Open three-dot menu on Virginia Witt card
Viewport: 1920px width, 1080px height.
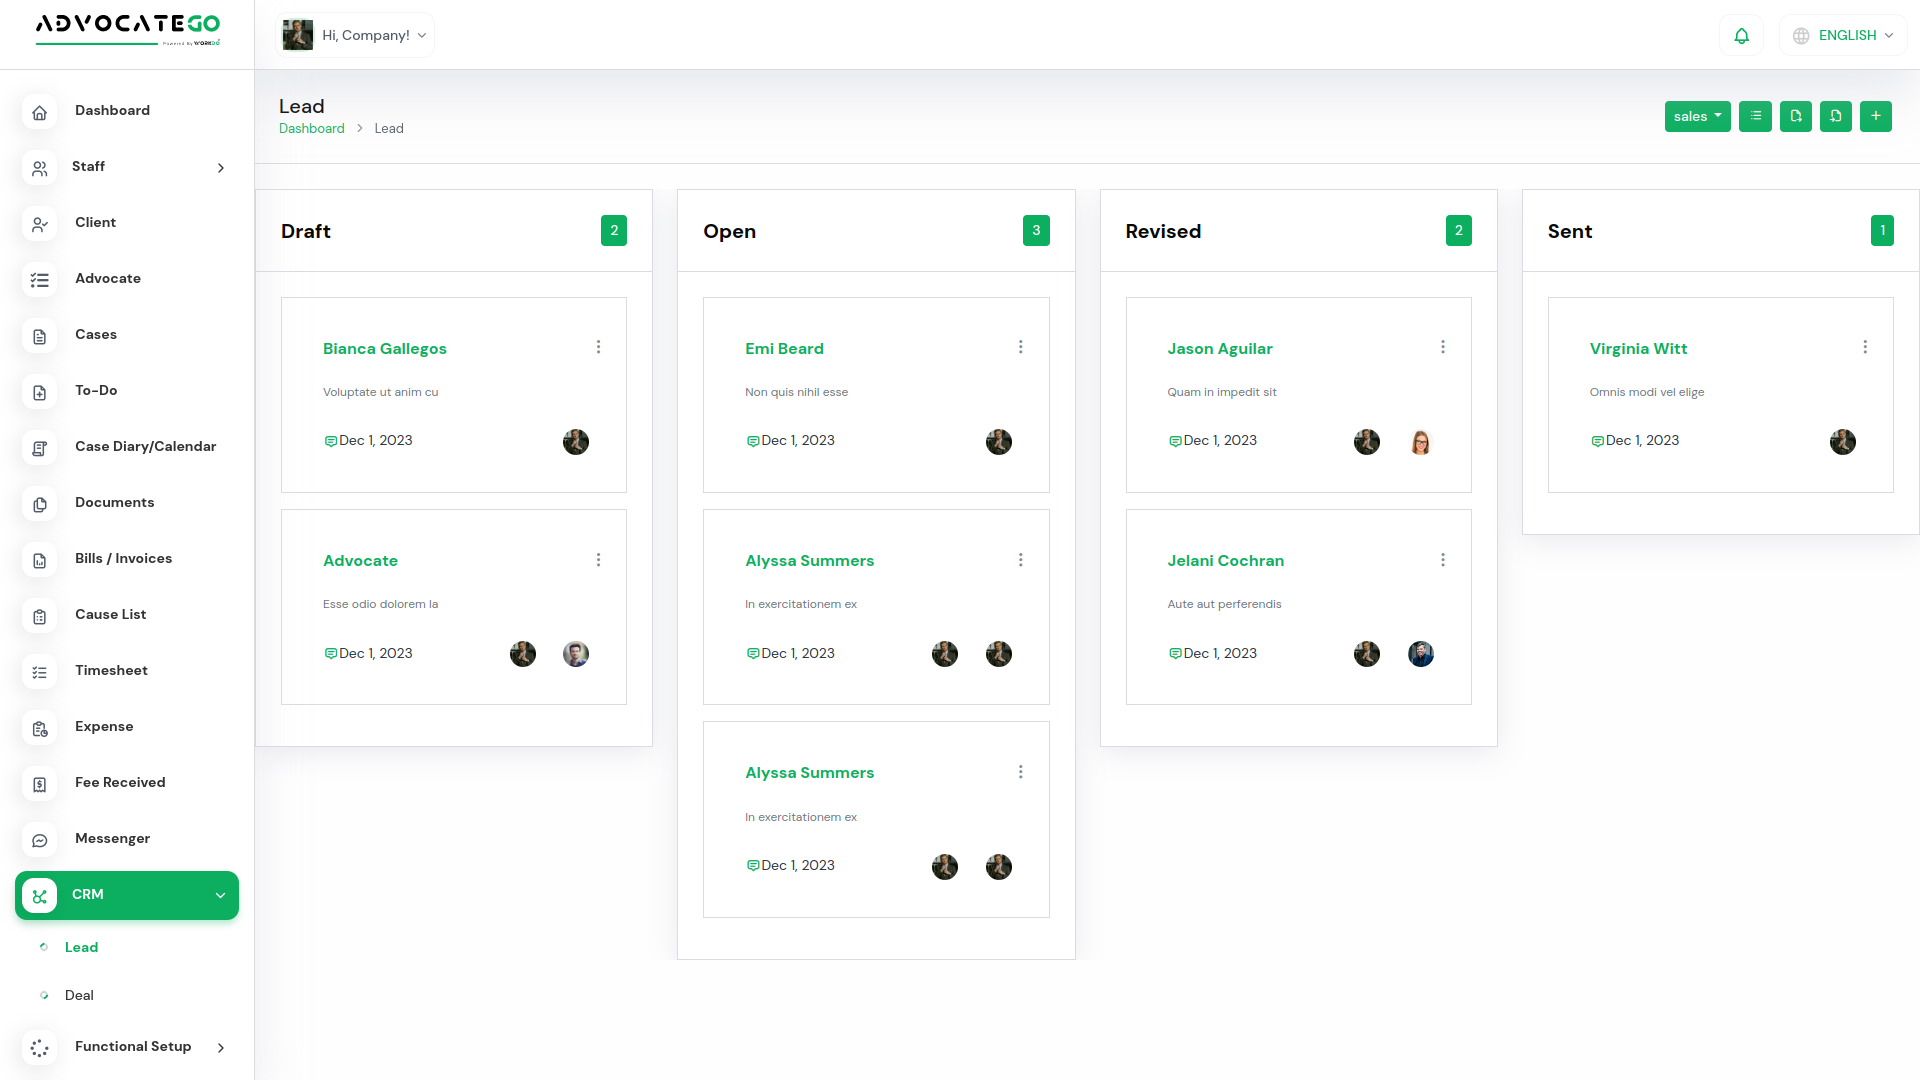point(1865,347)
